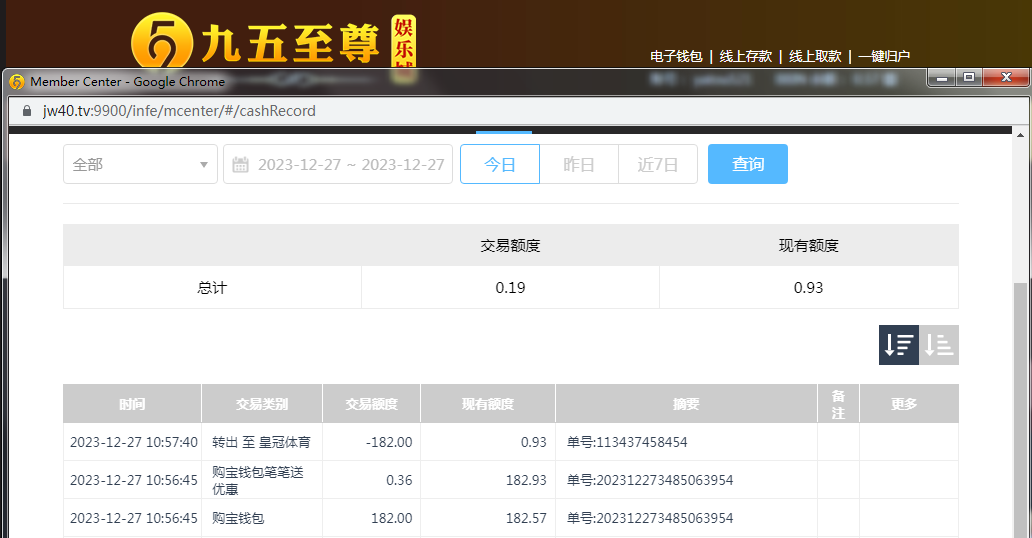Click the lock icon in address bar
This screenshot has height=538, width=1032.
pyautogui.click(x=26, y=111)
